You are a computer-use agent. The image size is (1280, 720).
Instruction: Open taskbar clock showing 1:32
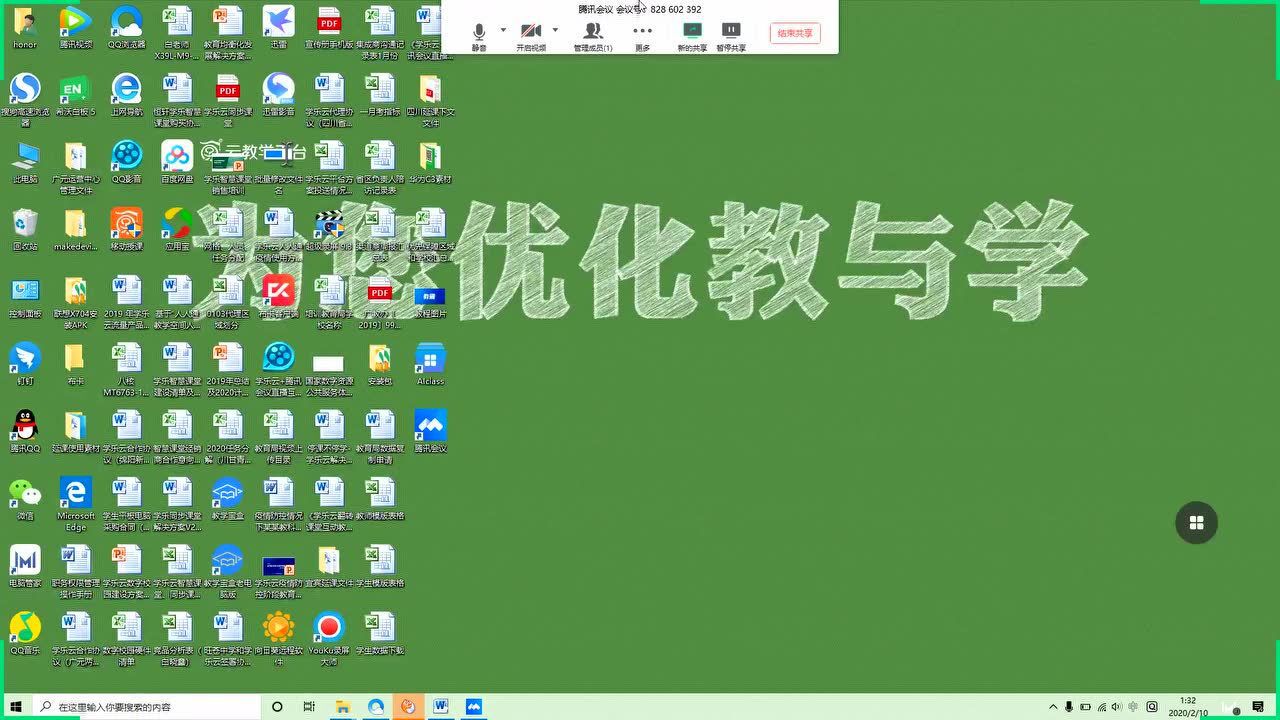[x=1187, y=706]
